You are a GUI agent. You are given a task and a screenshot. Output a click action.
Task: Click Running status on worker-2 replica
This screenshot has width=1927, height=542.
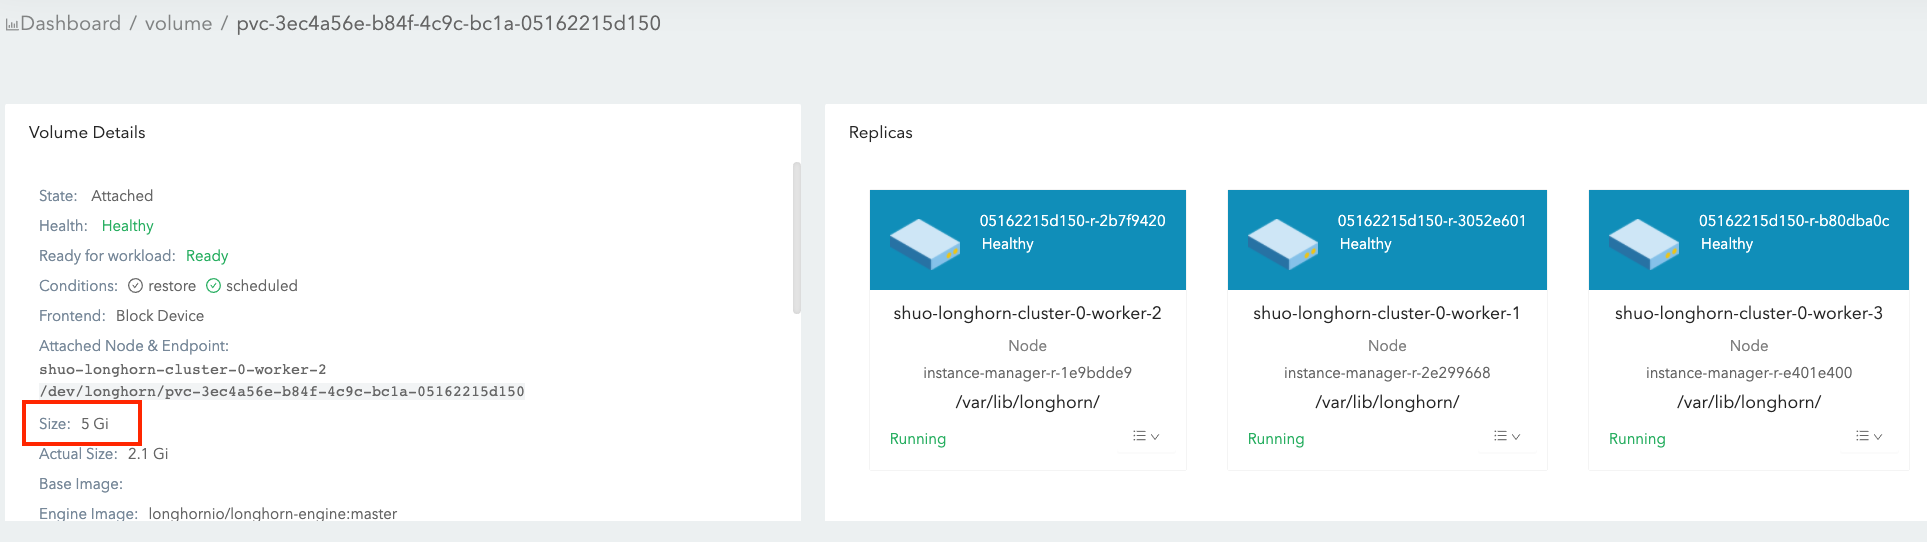pyautogui.click(x=917, y=439)
